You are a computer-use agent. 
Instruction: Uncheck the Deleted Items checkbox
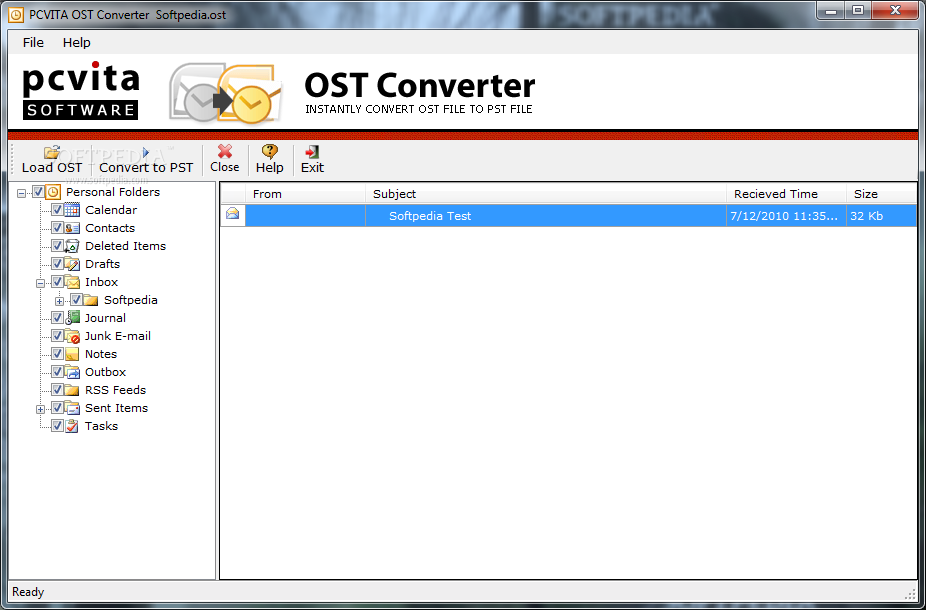point(57,246)
